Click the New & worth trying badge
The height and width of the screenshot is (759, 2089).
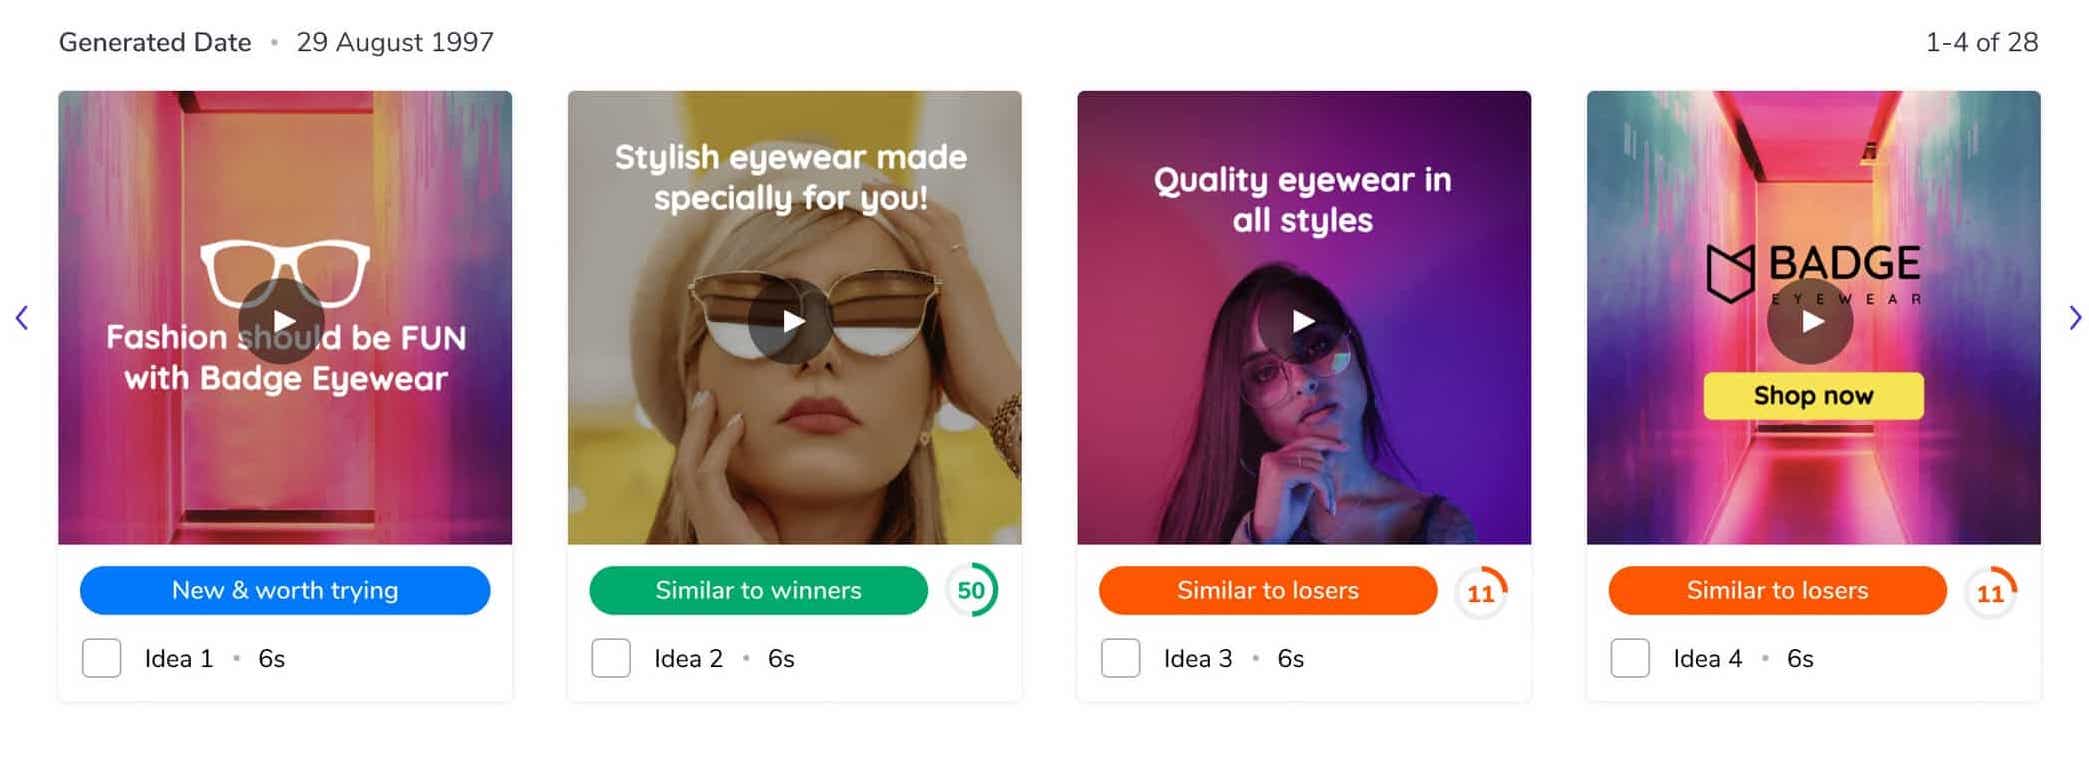point(285,590)
